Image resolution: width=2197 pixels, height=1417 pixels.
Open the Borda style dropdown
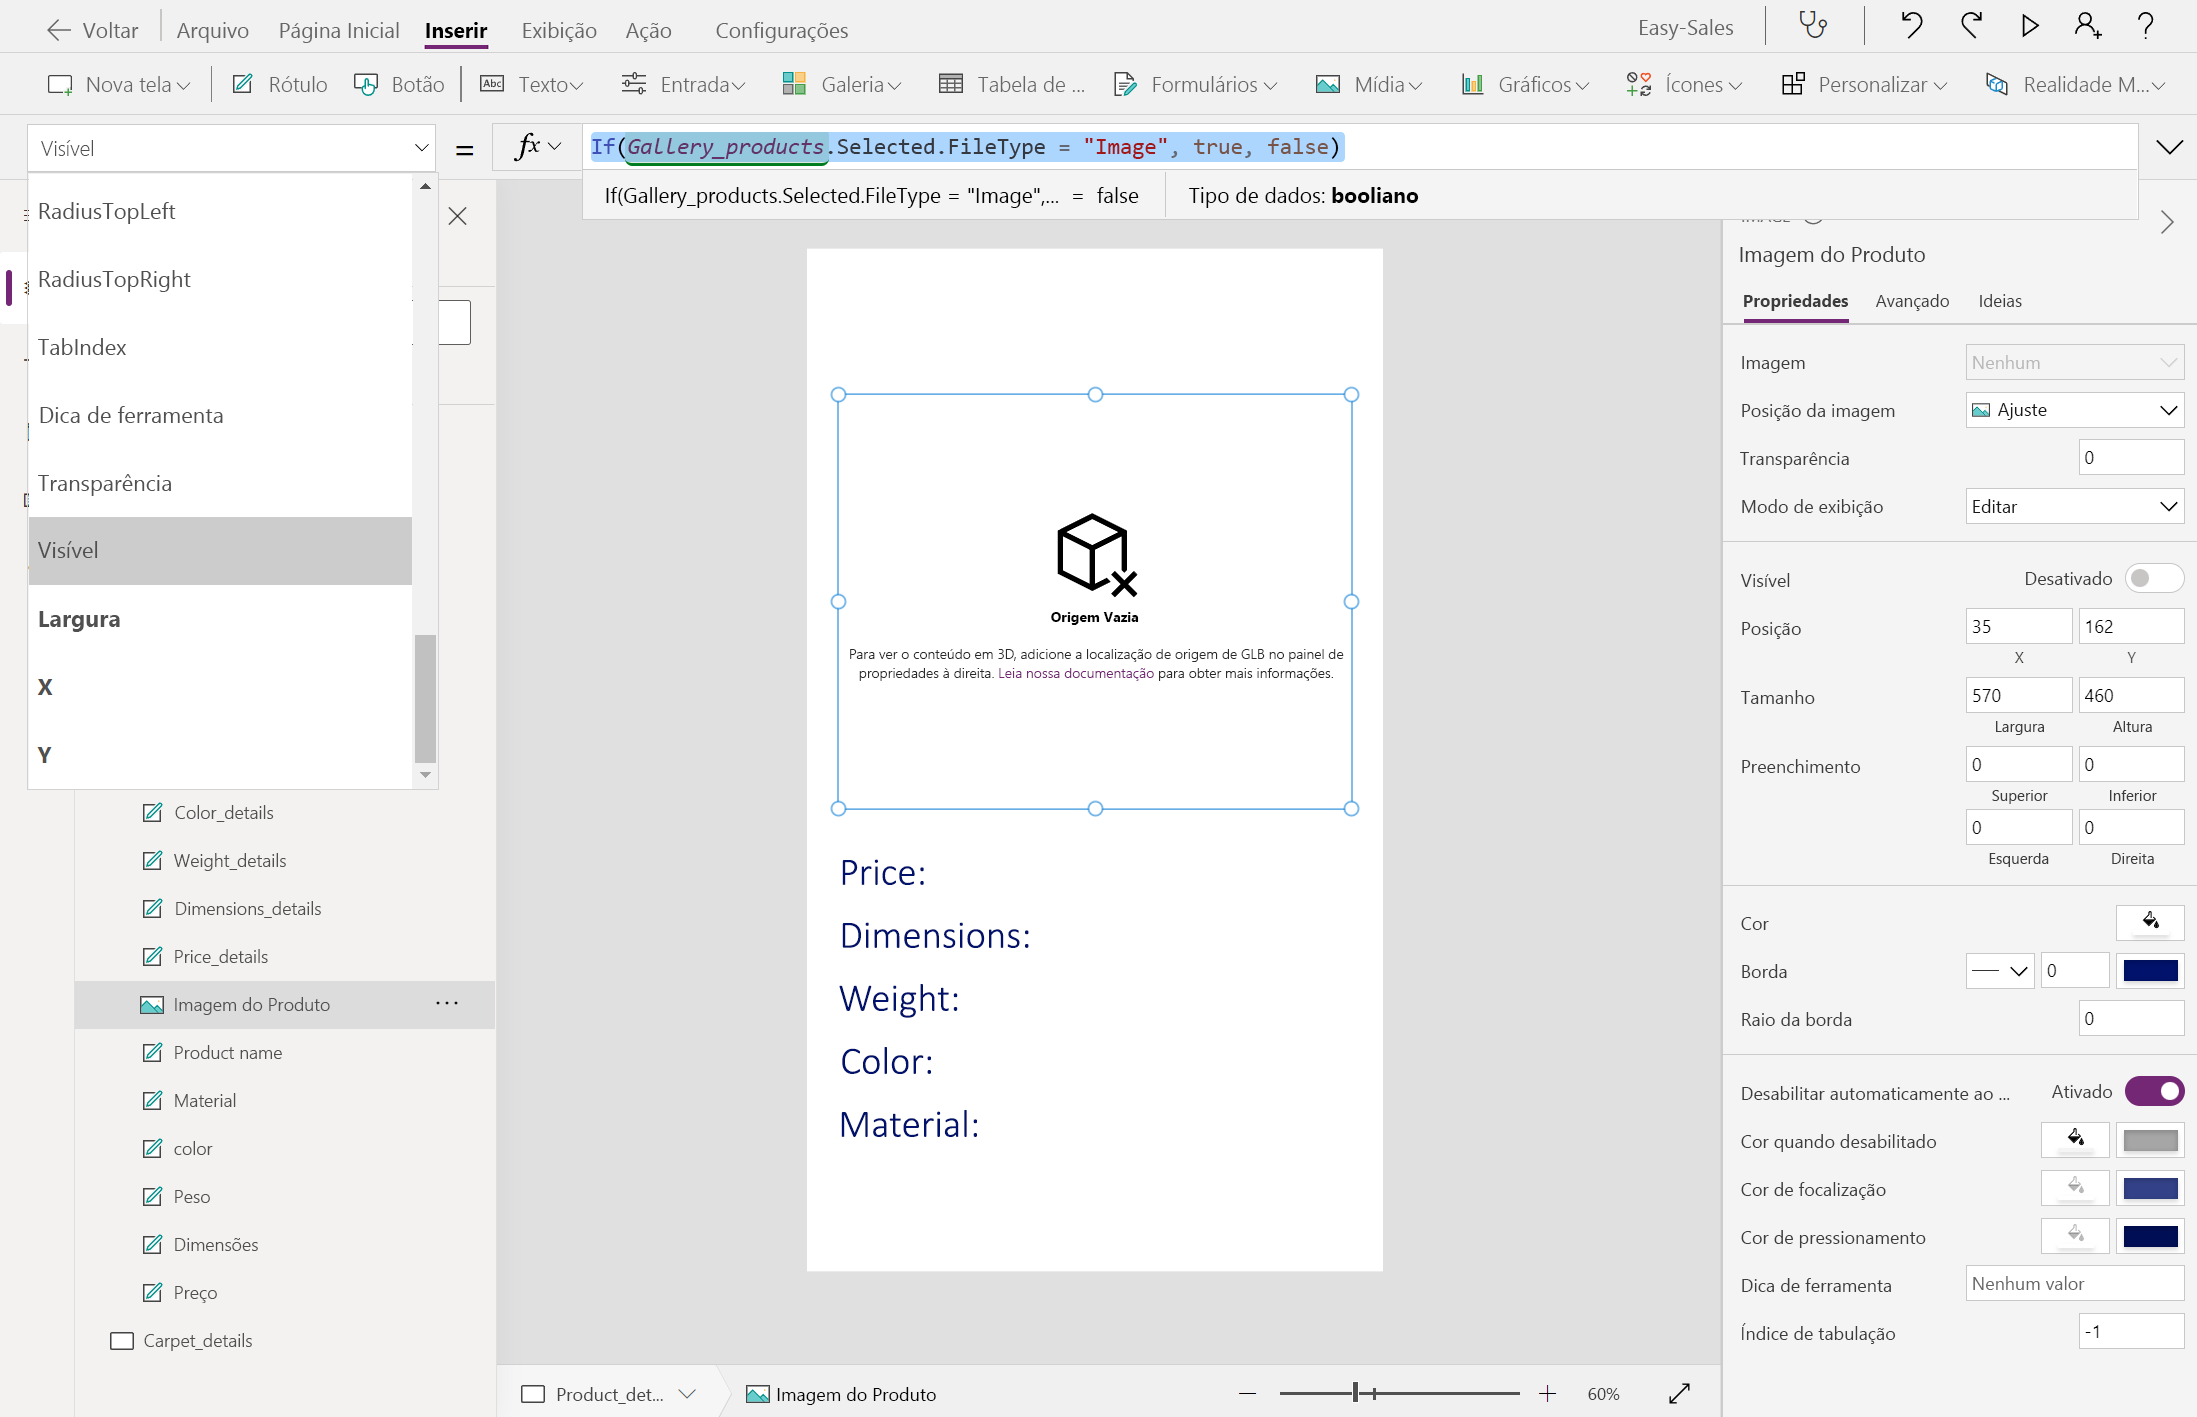point(2000,970)
